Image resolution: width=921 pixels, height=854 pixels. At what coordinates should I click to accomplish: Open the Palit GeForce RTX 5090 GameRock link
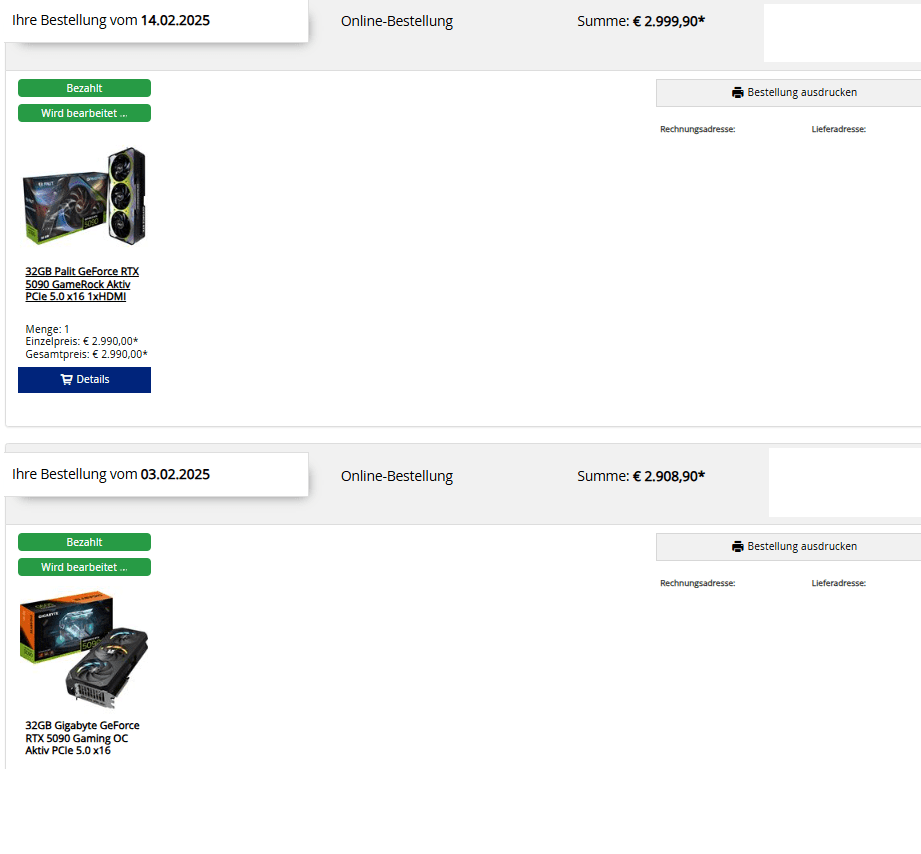(82, 284)
